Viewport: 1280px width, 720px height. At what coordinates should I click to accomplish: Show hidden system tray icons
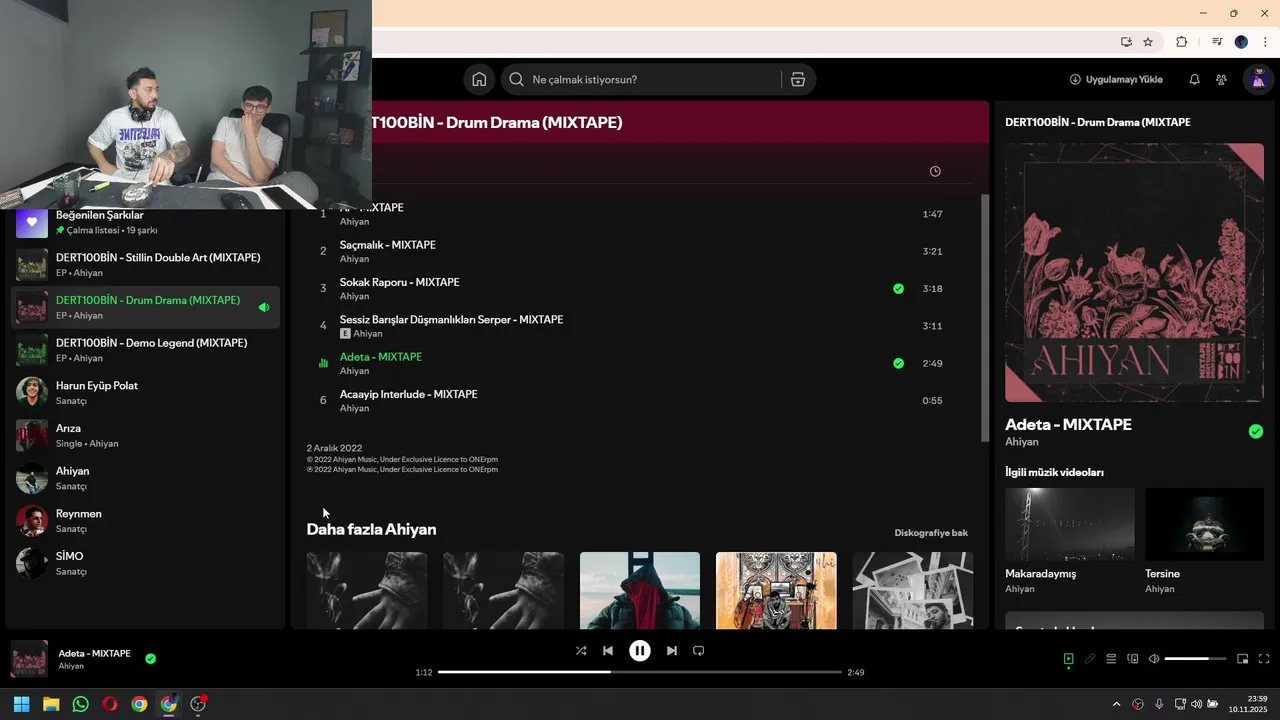[x=1117, y=704]
